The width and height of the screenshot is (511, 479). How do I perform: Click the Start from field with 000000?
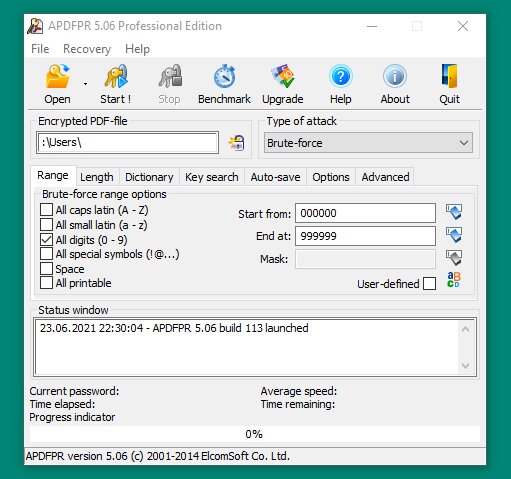(x=365, y=213)
